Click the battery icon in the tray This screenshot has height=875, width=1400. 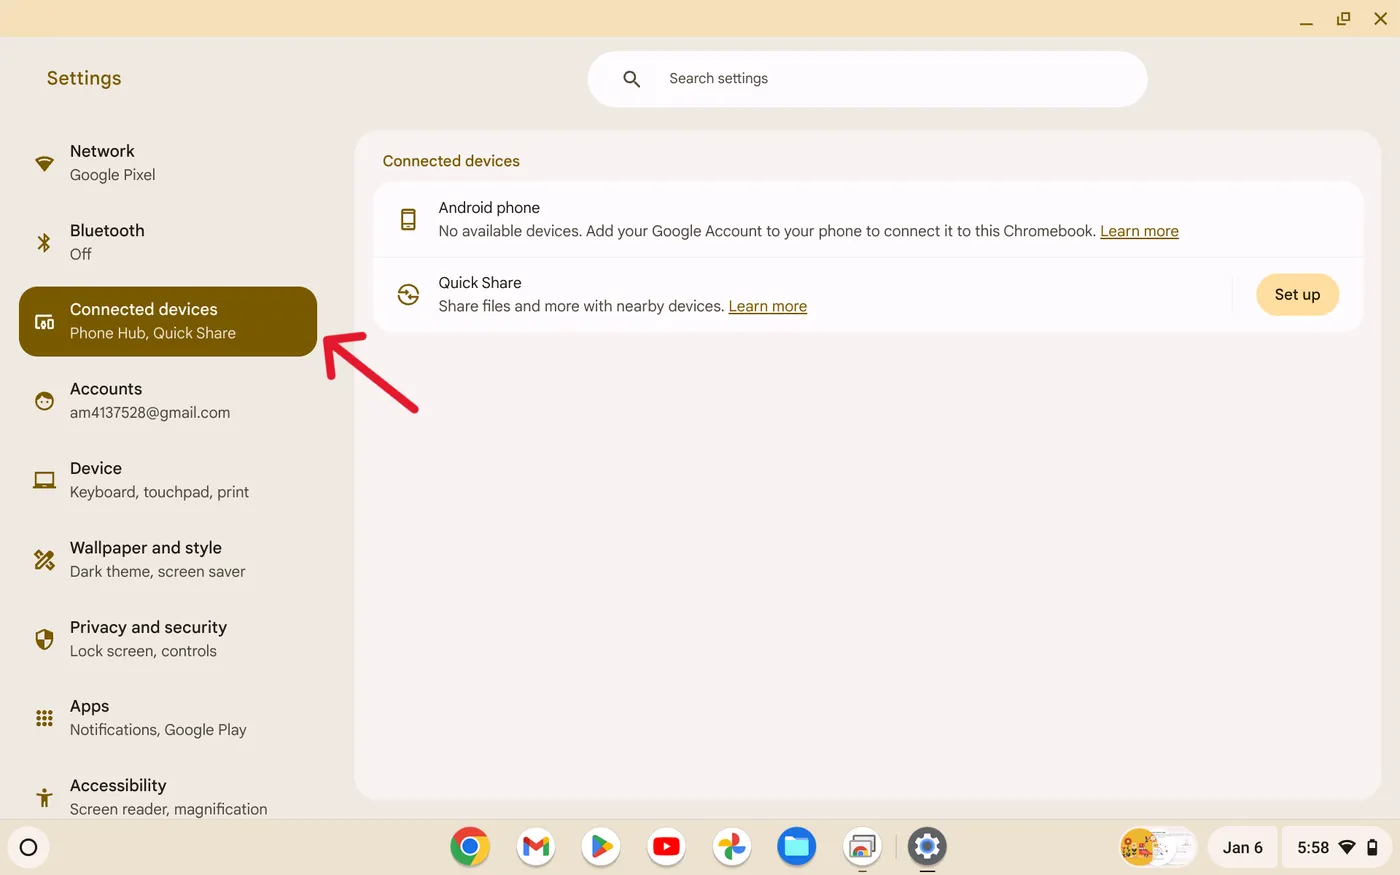click(1372, 847)
